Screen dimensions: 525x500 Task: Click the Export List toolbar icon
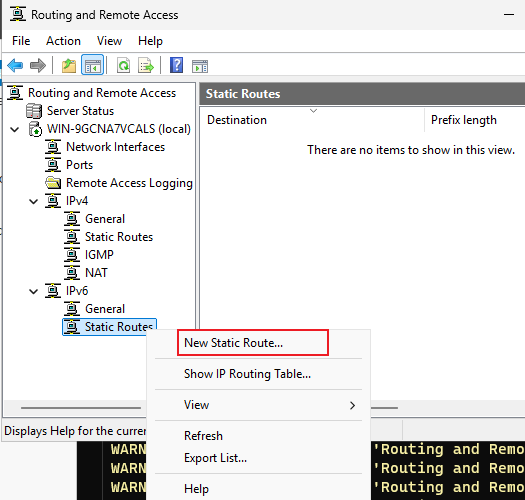[x=146, y=65]
